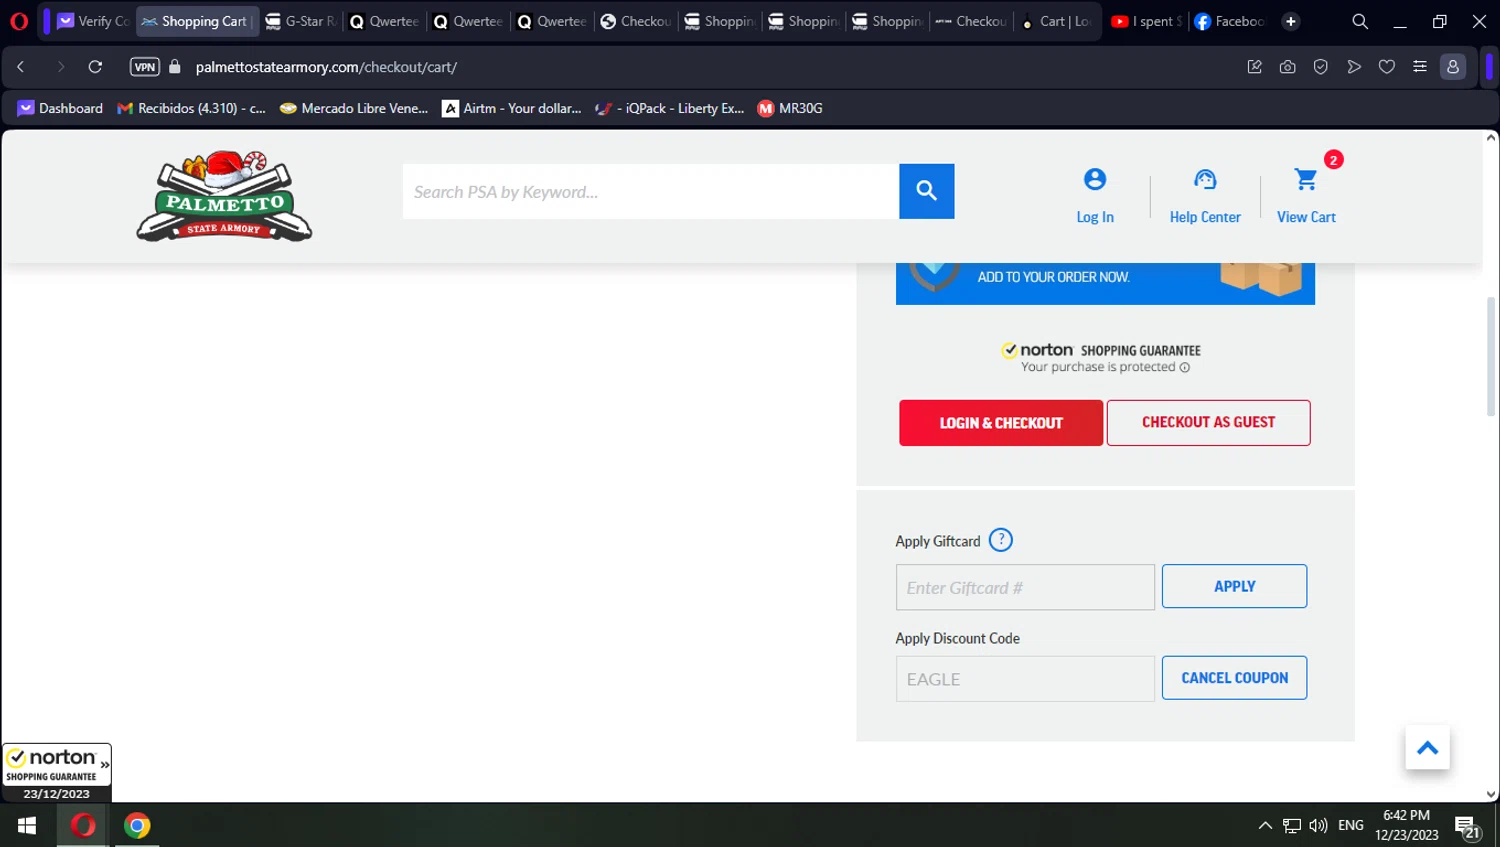Click the tab search magnifier icon
1500x847 pixels.
(1360, 21)
